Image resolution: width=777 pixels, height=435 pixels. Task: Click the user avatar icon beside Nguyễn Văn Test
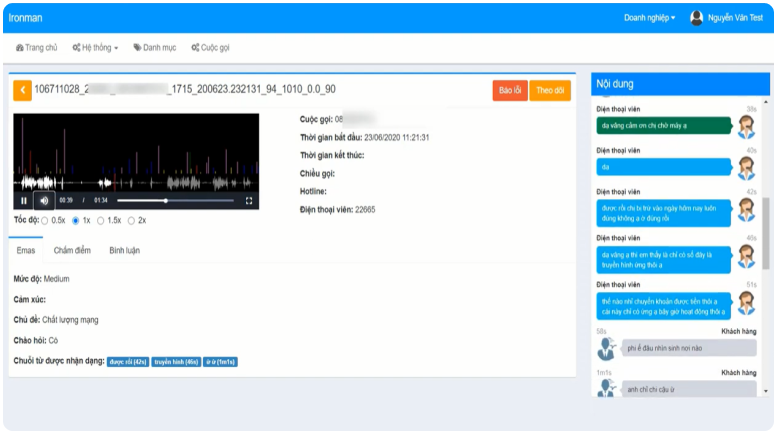coord(696,18)
